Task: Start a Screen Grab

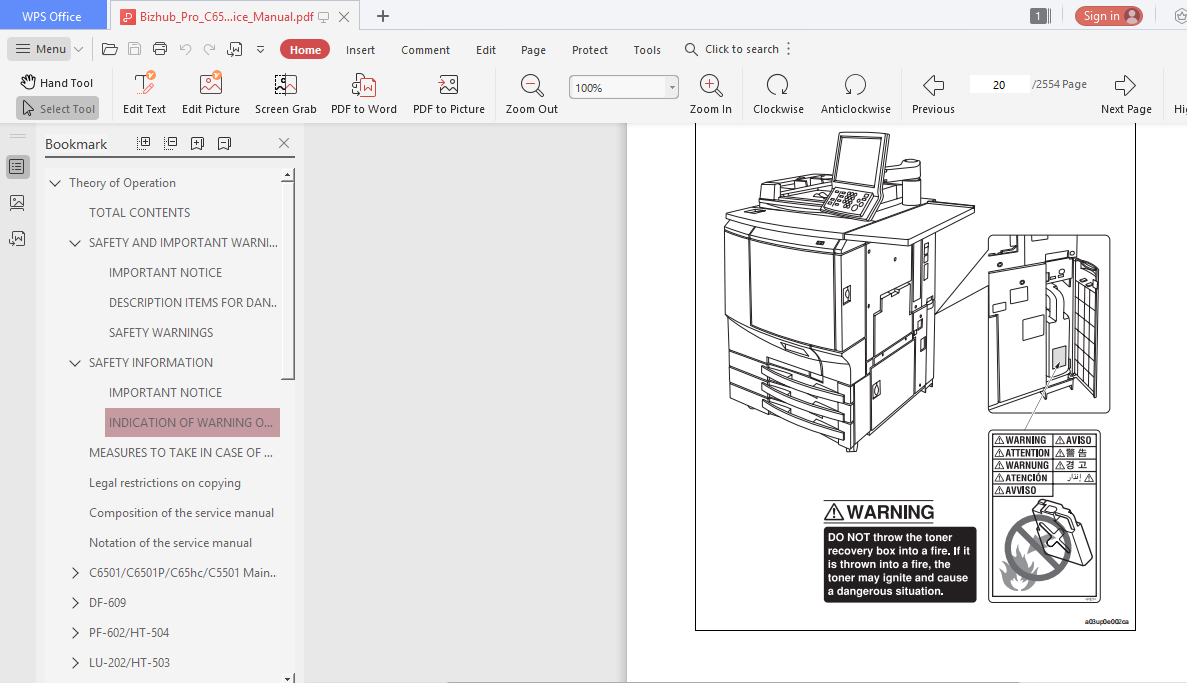Action: pos(285,92)
